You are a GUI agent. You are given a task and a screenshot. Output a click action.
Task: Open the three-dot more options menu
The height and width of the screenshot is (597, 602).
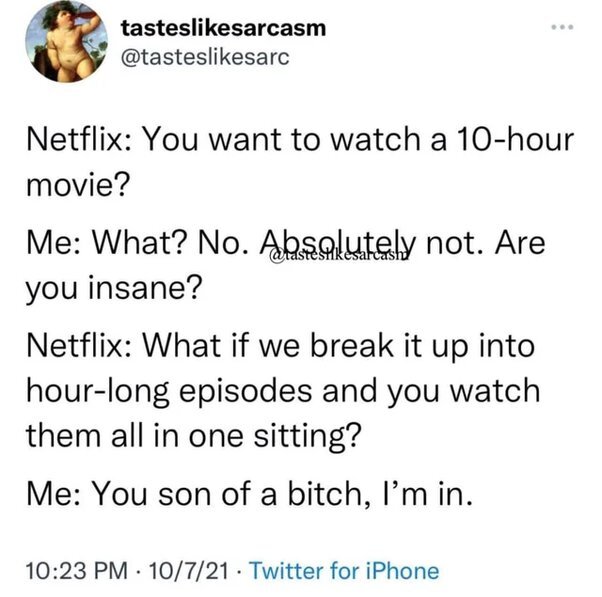(x=562, y=27)
